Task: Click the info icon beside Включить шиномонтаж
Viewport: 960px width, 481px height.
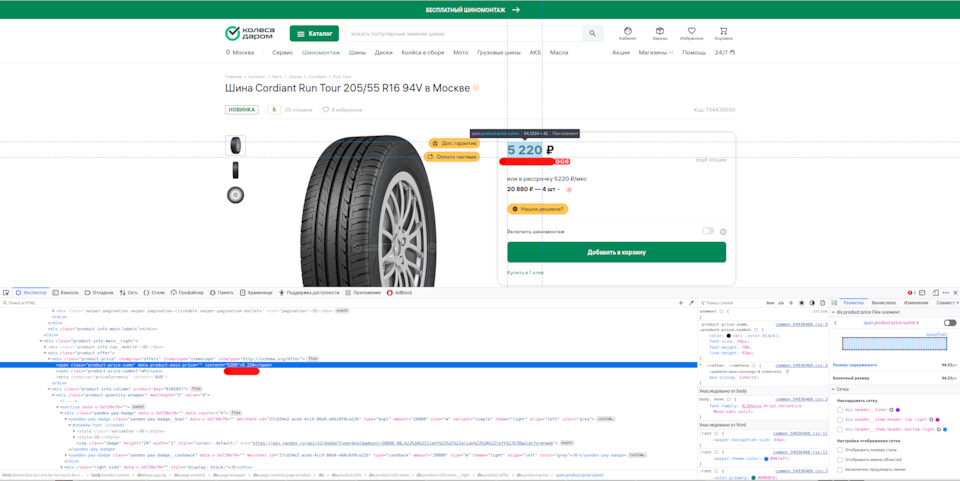Action: 723,232
